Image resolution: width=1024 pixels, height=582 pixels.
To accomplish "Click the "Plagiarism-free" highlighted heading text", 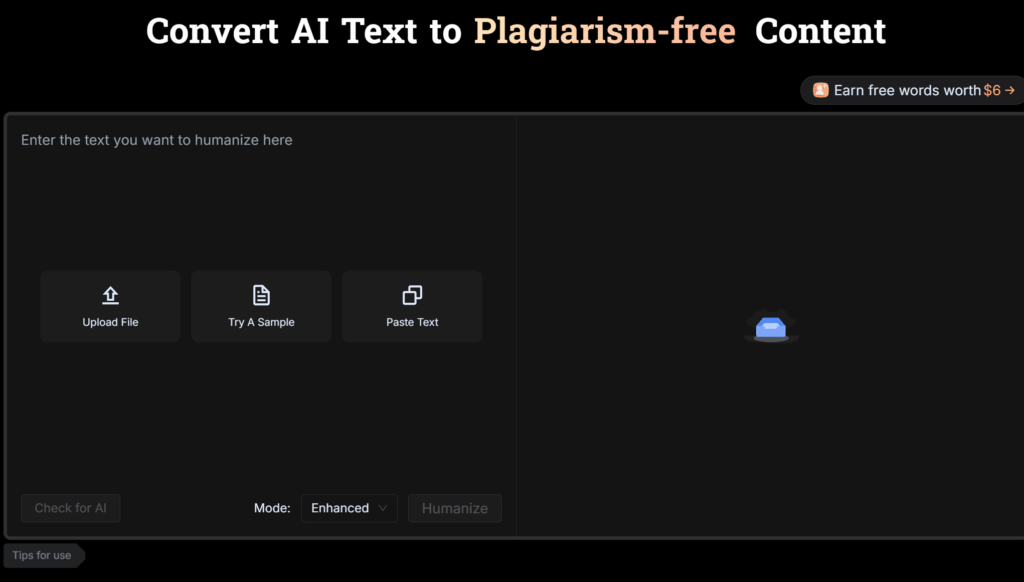I will pos(604,31).
